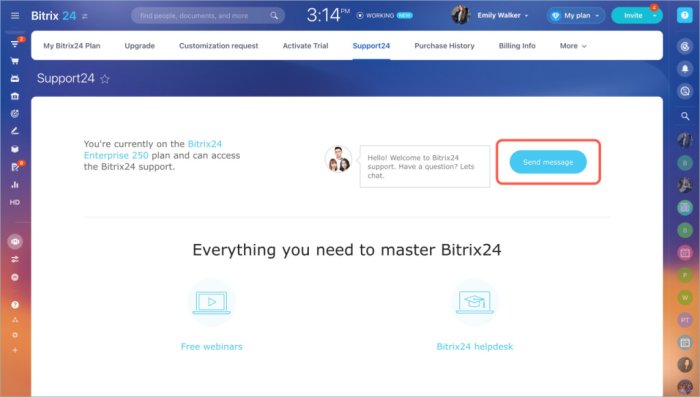
Task: Click the help question mark icon at top right
Action: pyautogui.click(x=684, y=15)
